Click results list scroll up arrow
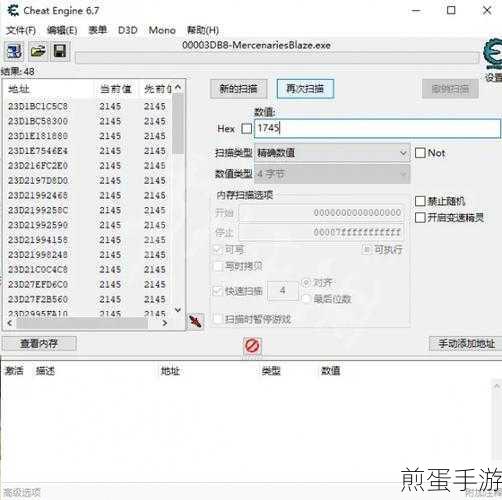Viewport: 502px width, 500px height. pyautogui.click(x=178, y=88)
